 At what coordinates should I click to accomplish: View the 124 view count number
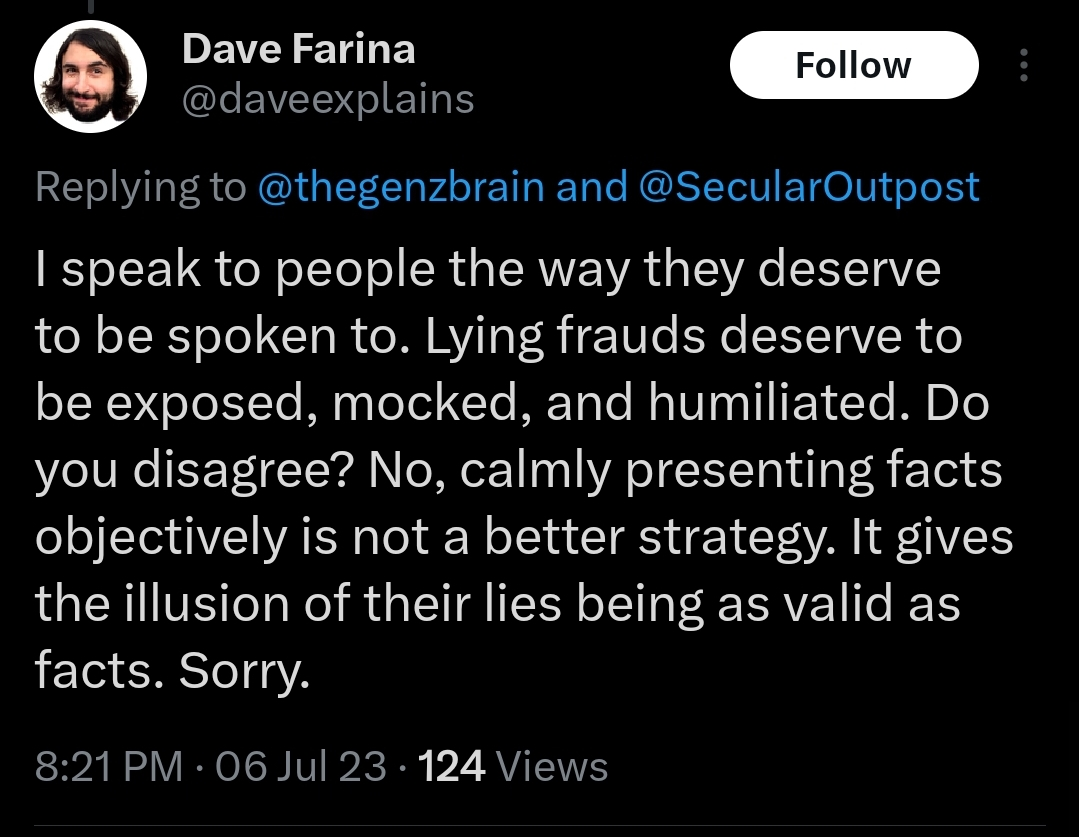pos(451,766)
